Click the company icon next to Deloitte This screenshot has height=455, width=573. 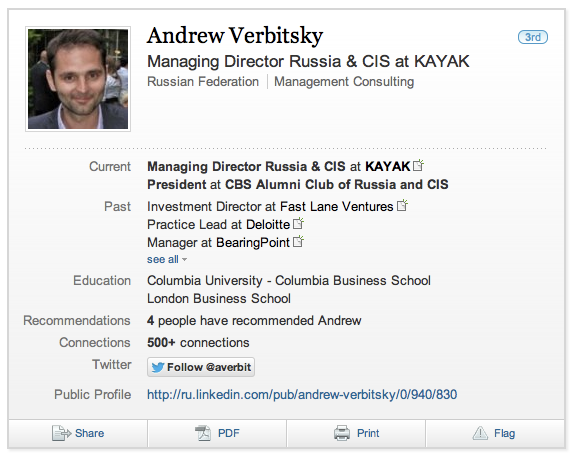click(299, 223)
